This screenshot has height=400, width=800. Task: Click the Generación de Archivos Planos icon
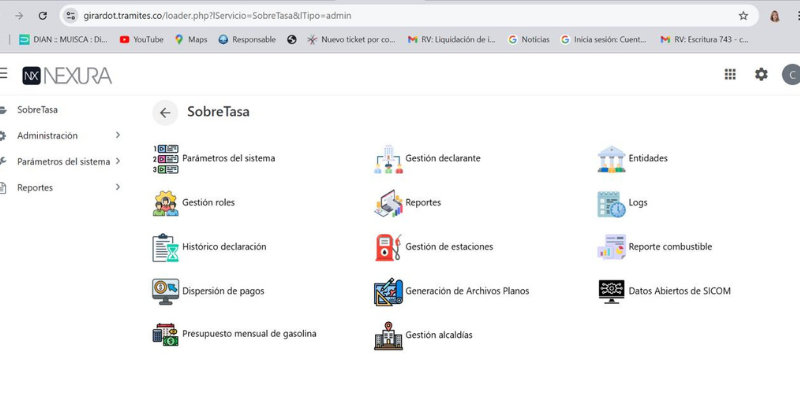click(388, 291)
